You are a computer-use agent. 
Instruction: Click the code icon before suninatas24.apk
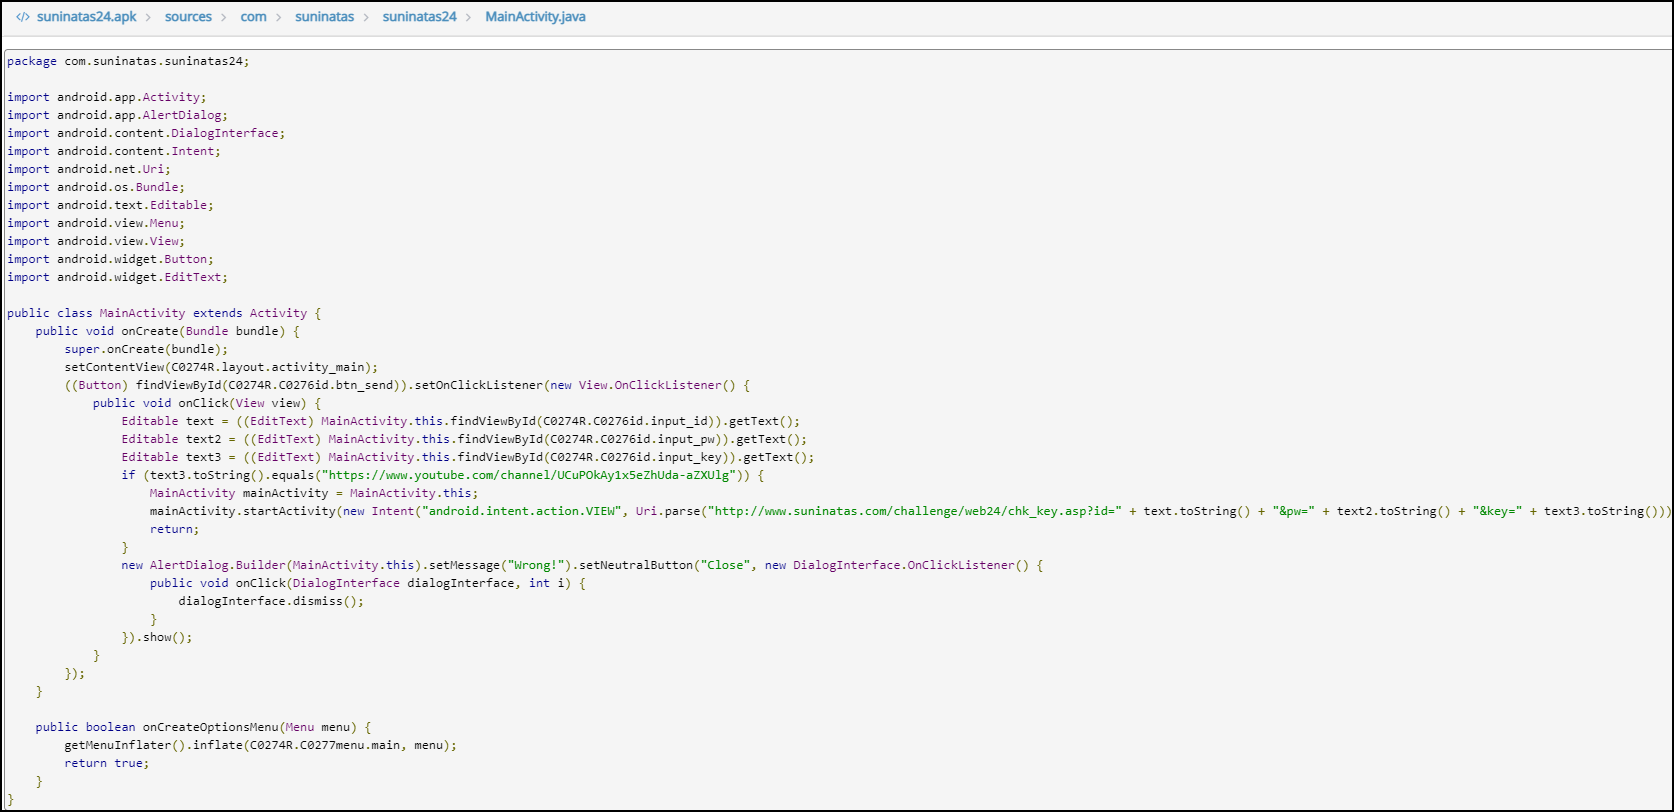(x=23, y=17)
